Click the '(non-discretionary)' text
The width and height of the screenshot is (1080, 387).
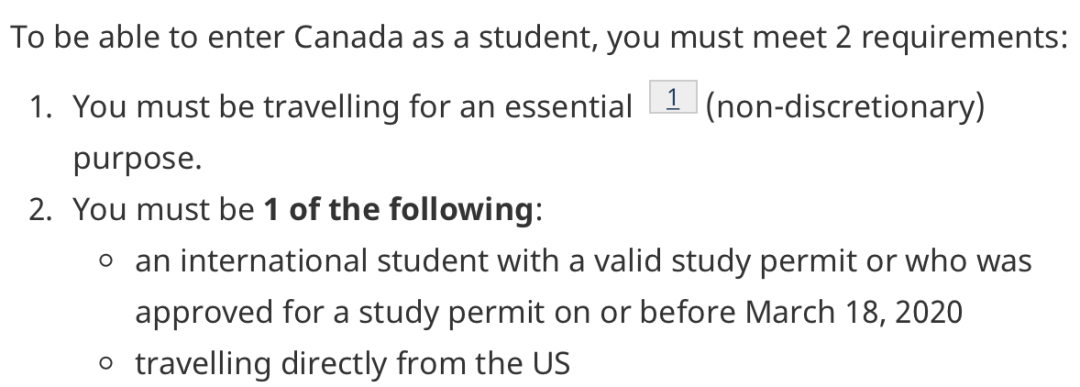point(845,107)
